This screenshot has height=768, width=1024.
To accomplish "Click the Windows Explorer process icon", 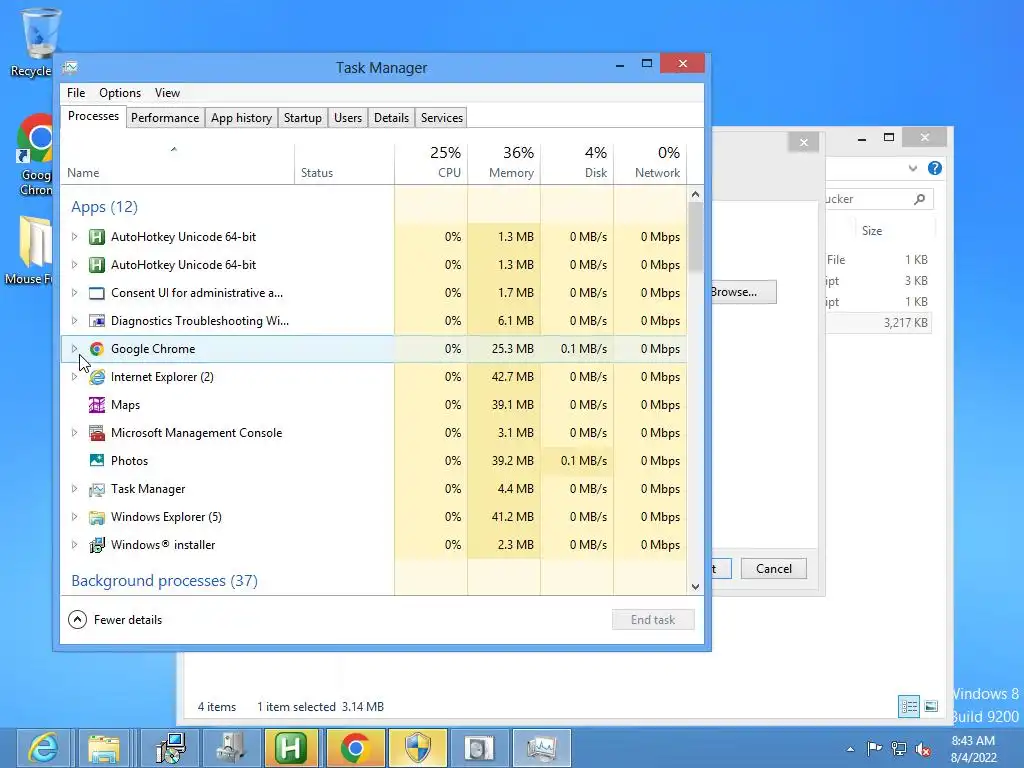I will click(x=97, y=517).
